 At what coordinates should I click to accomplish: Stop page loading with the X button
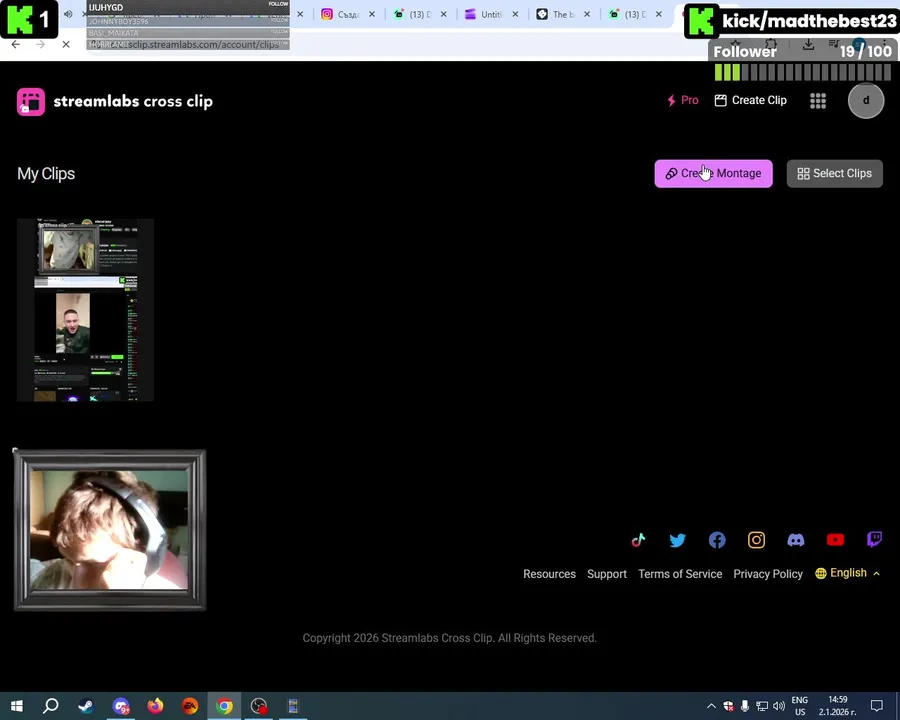pyautogui.click(x=66, y=44)
